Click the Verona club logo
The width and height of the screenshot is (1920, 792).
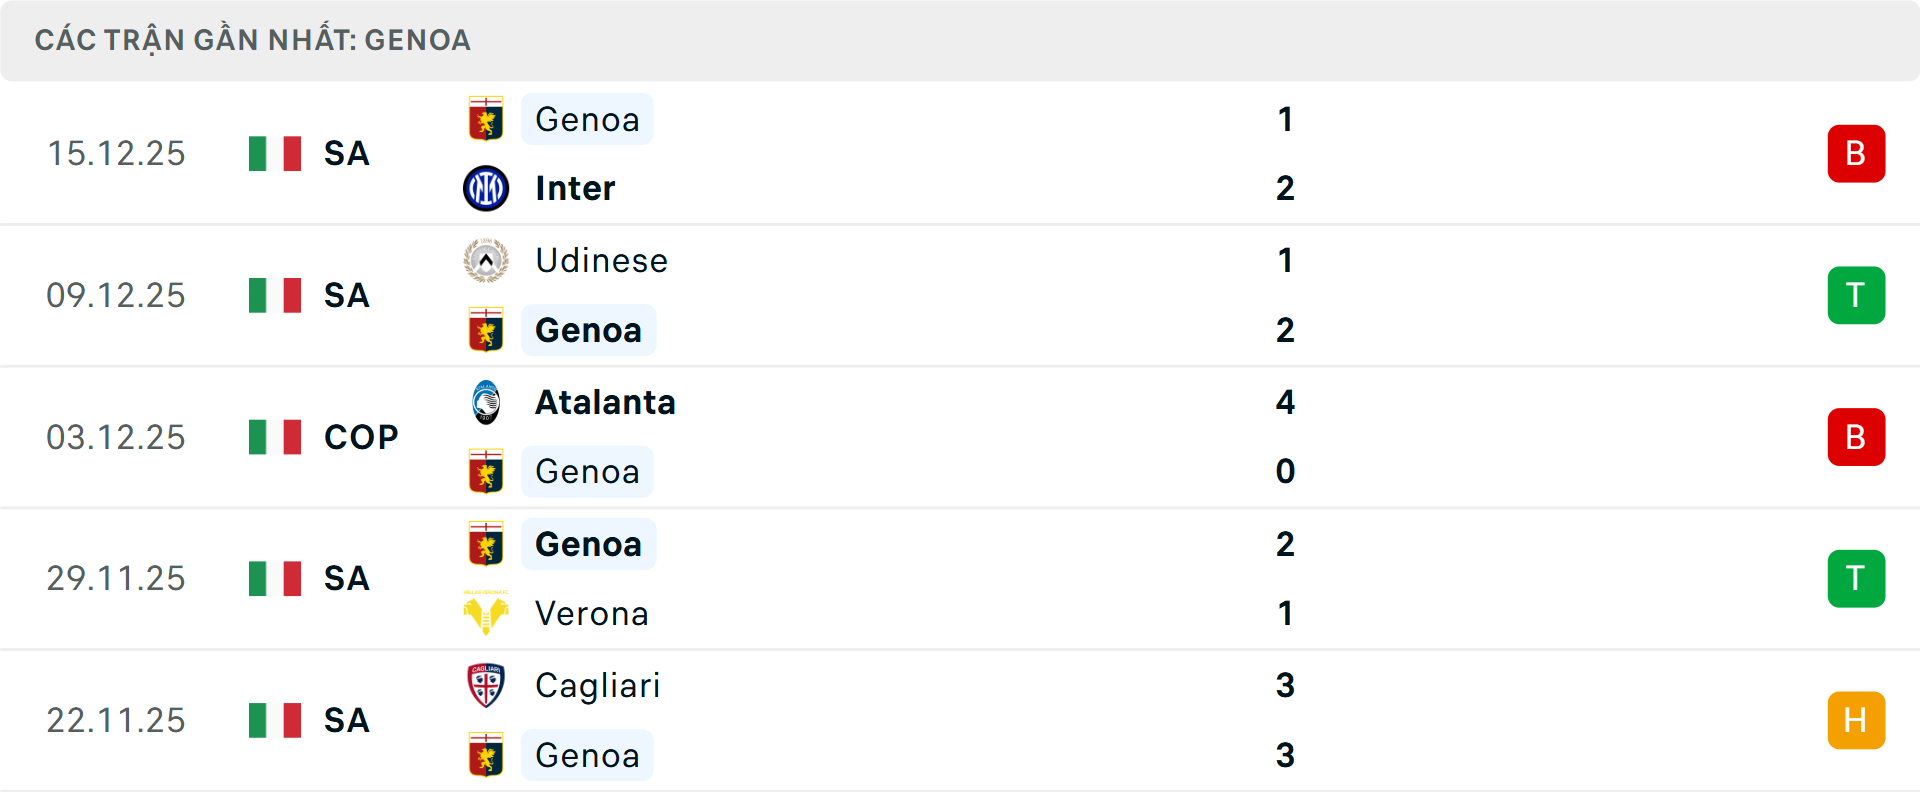tap(486, 613)
